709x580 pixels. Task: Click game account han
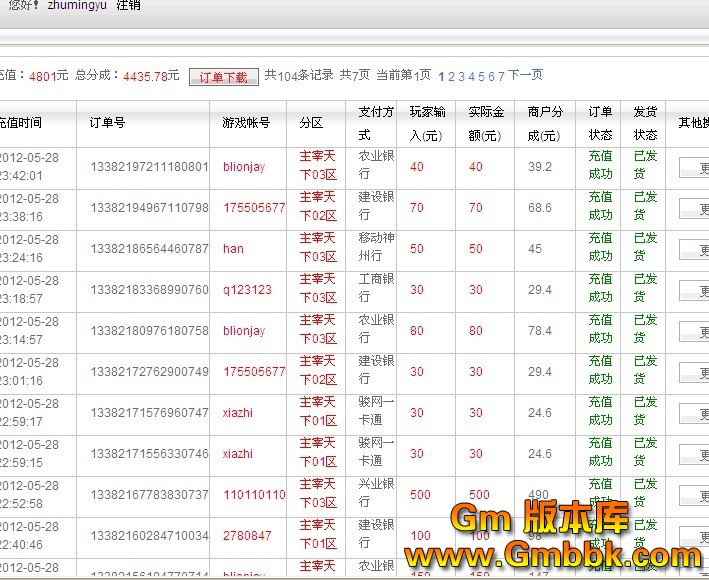tap(233, 249)
